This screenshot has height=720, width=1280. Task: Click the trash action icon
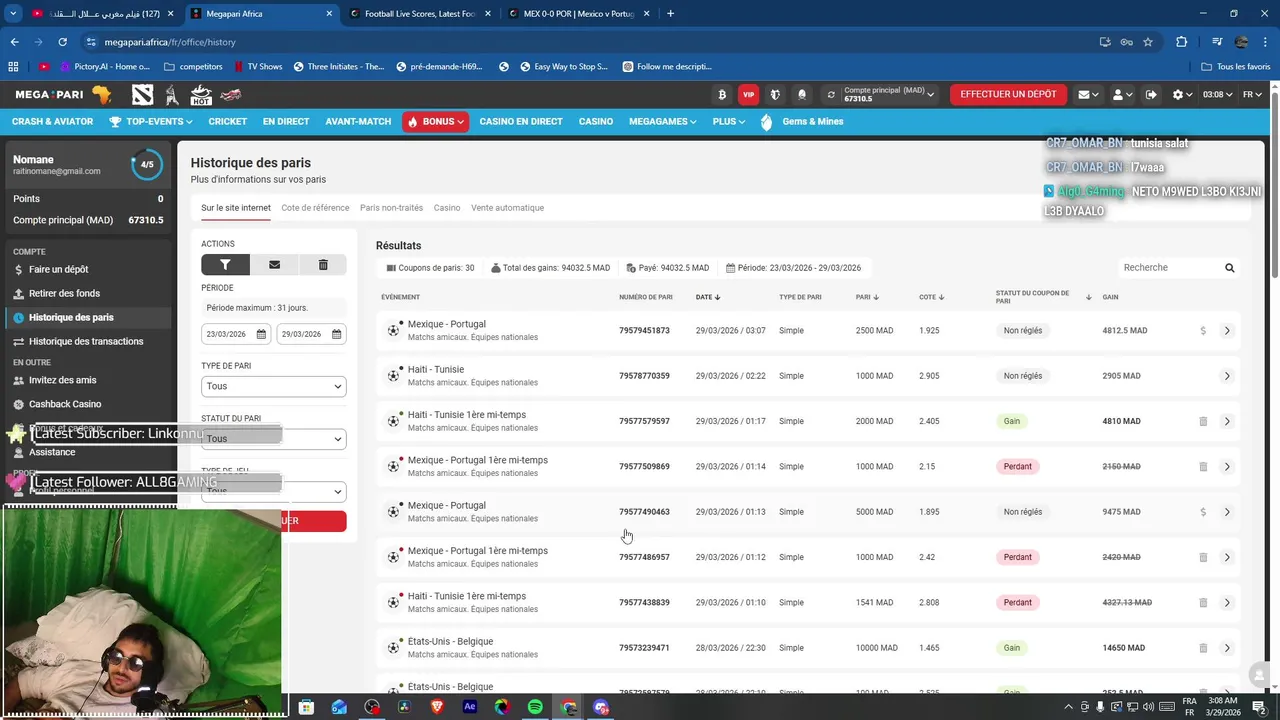[323, 265]
